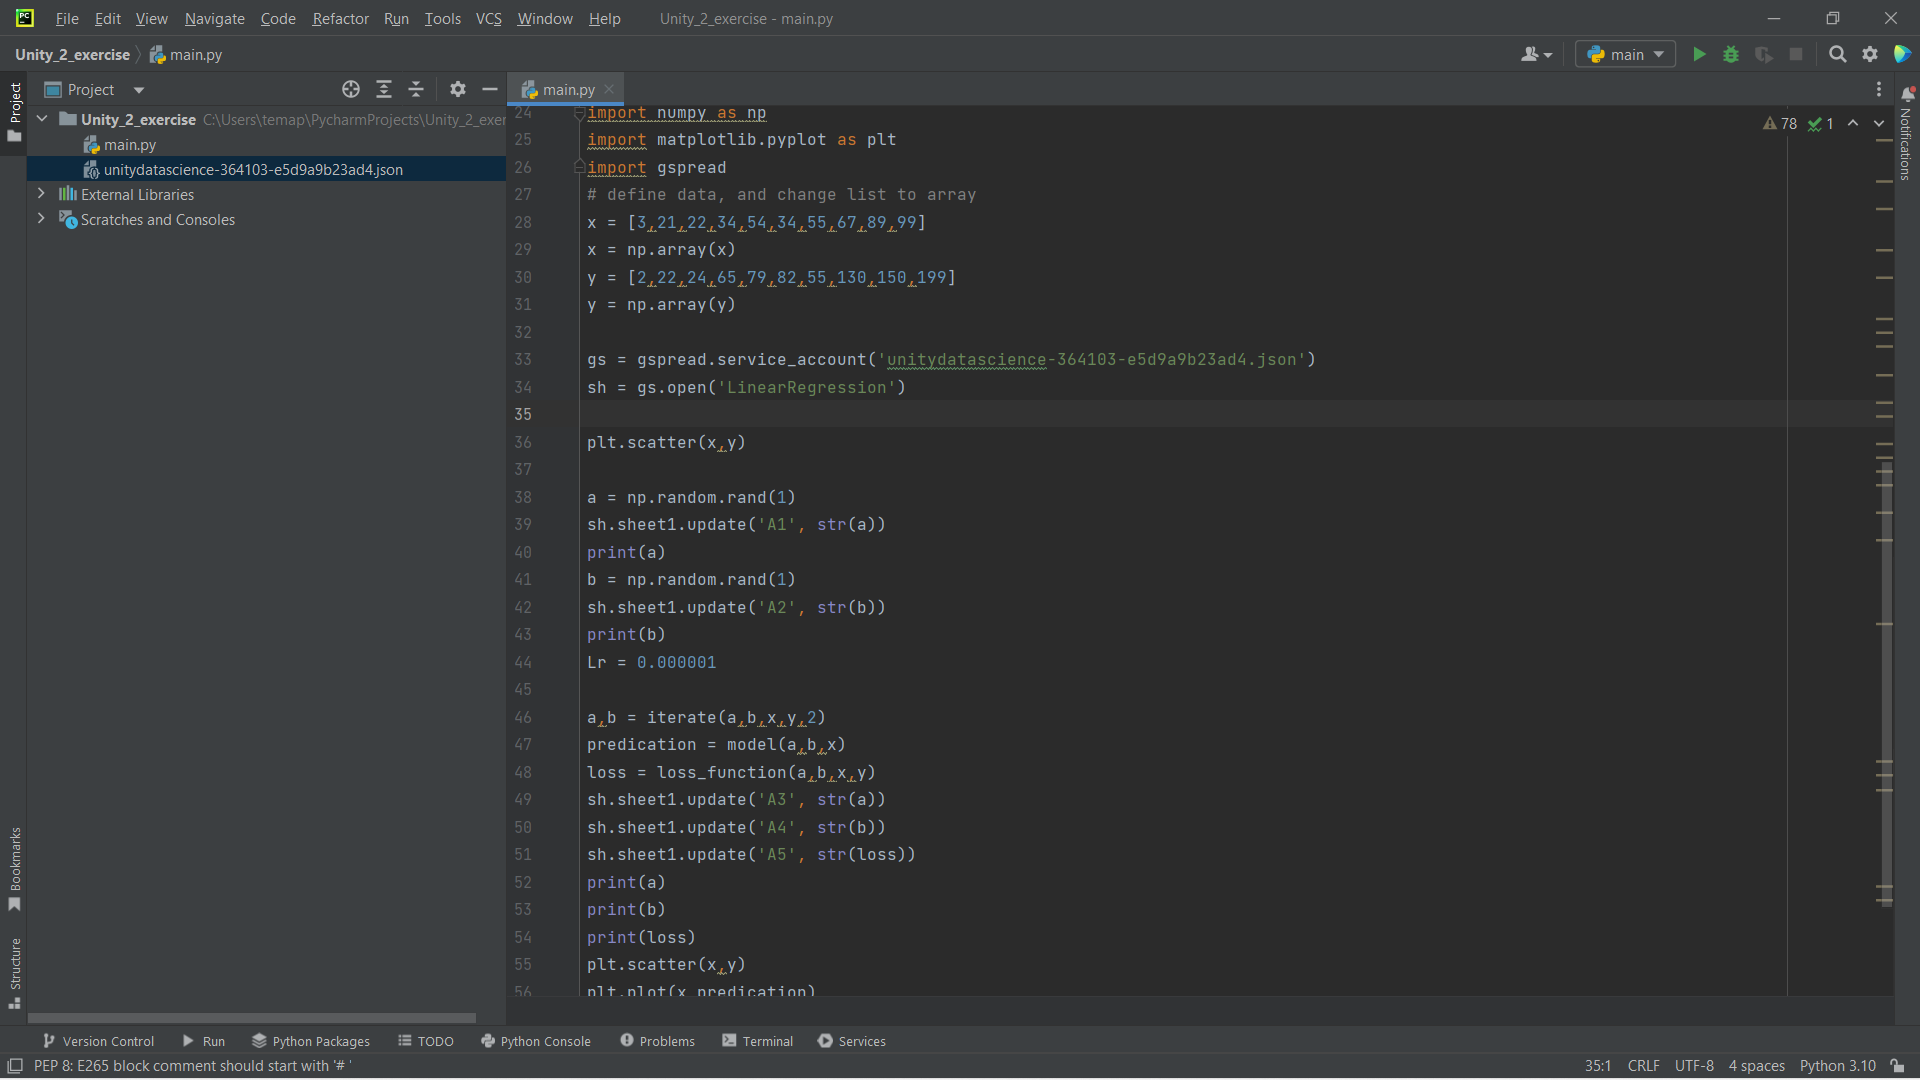Open IDE settings gear in top toolbar
Viewport: 1920px width, 1080px height.
(1870, 55)
